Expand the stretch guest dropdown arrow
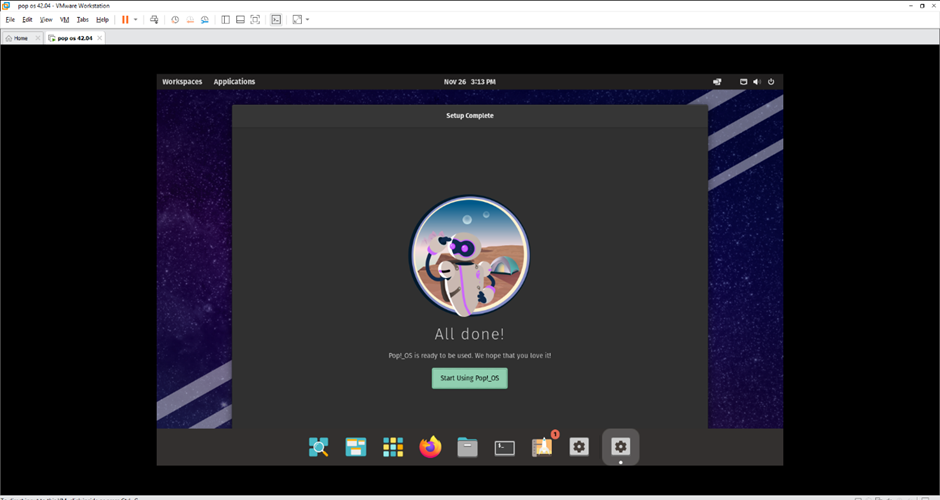Image resolution: width=940 pixels, height=500 pixels. [308, 20]
